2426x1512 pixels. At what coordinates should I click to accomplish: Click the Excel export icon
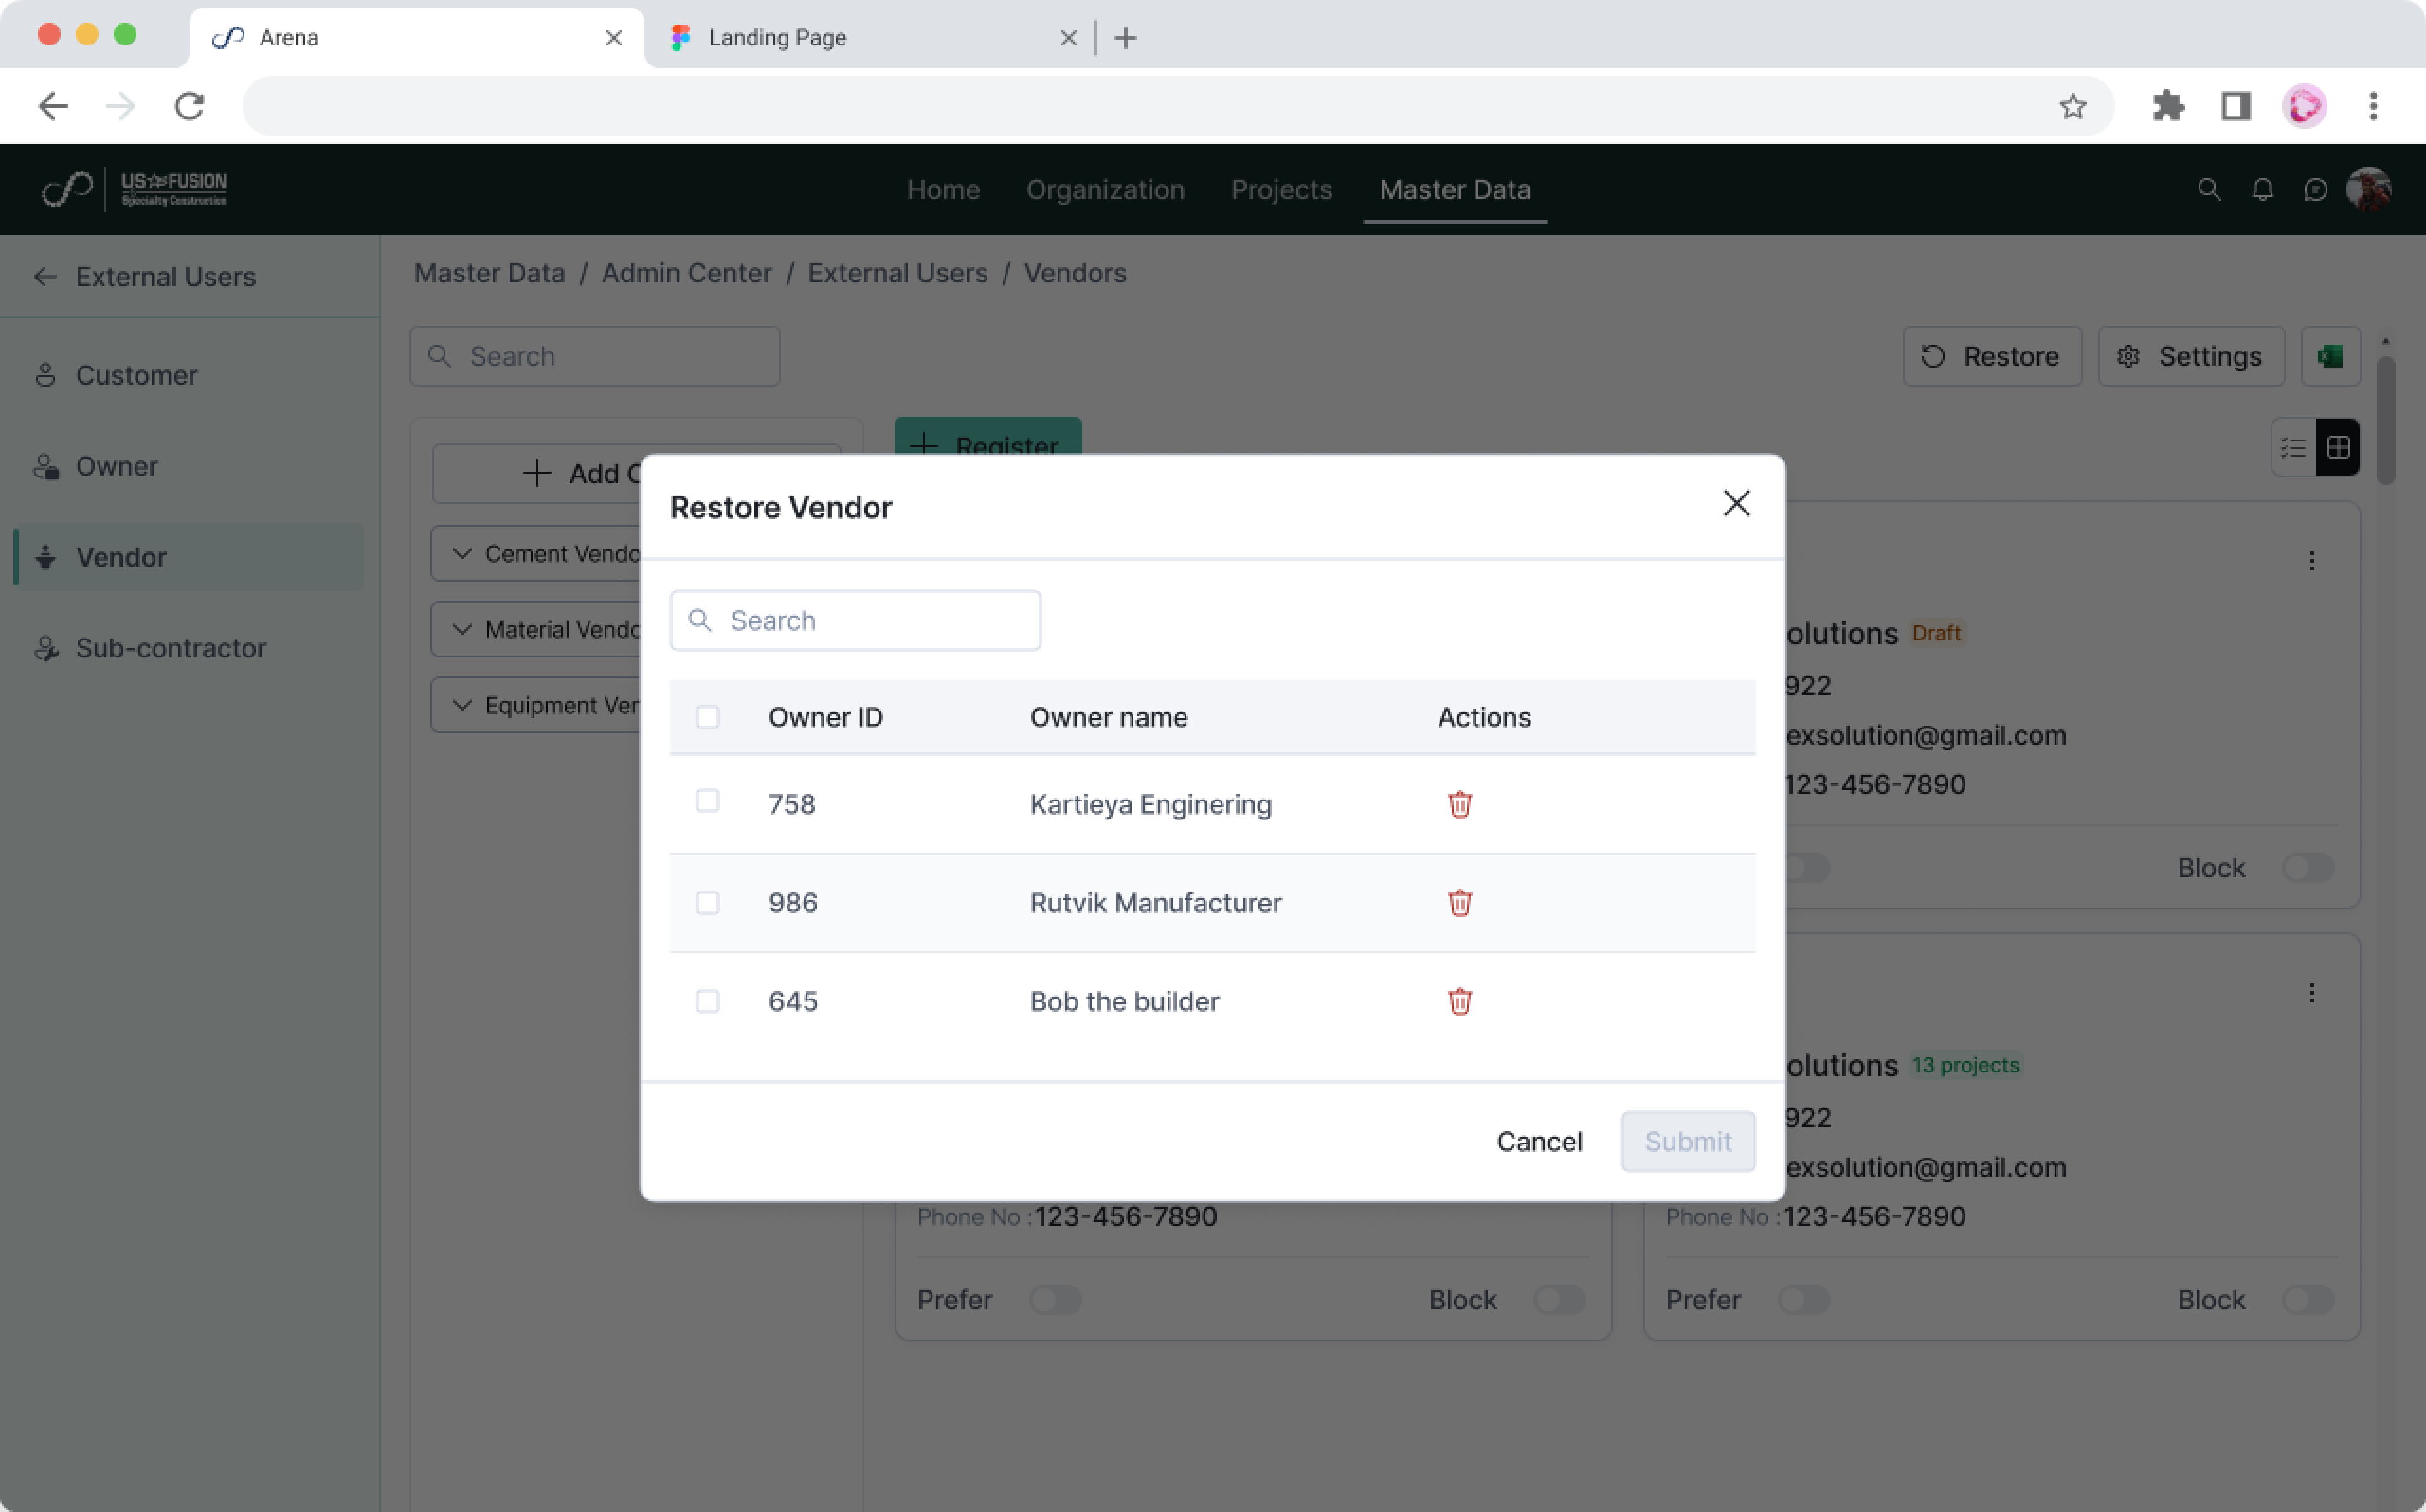click(2330, 356)
